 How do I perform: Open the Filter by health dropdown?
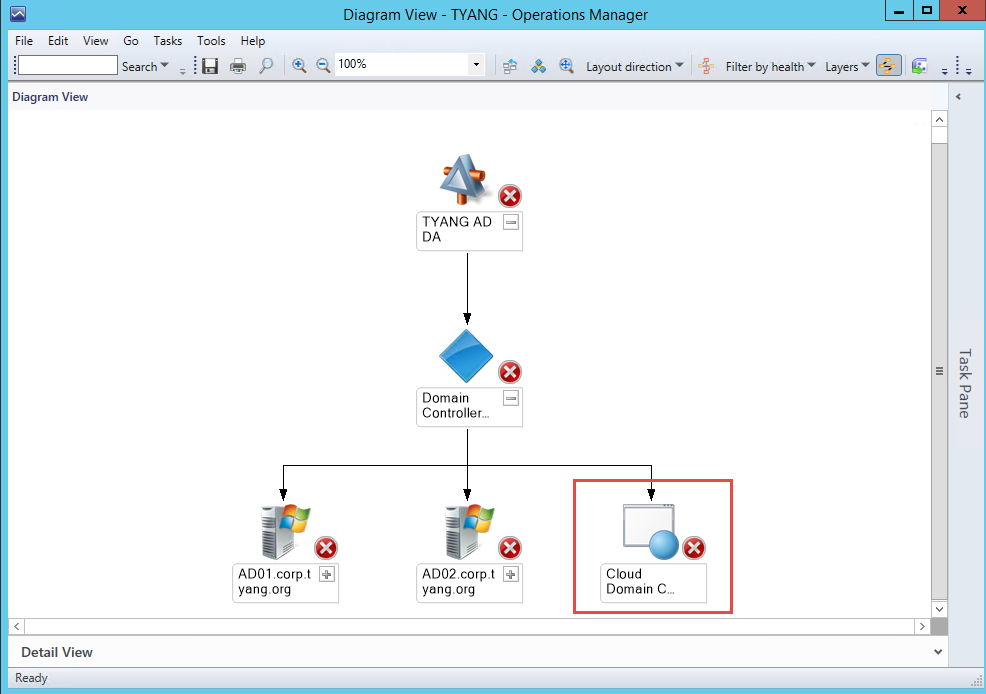pos(770,67)
